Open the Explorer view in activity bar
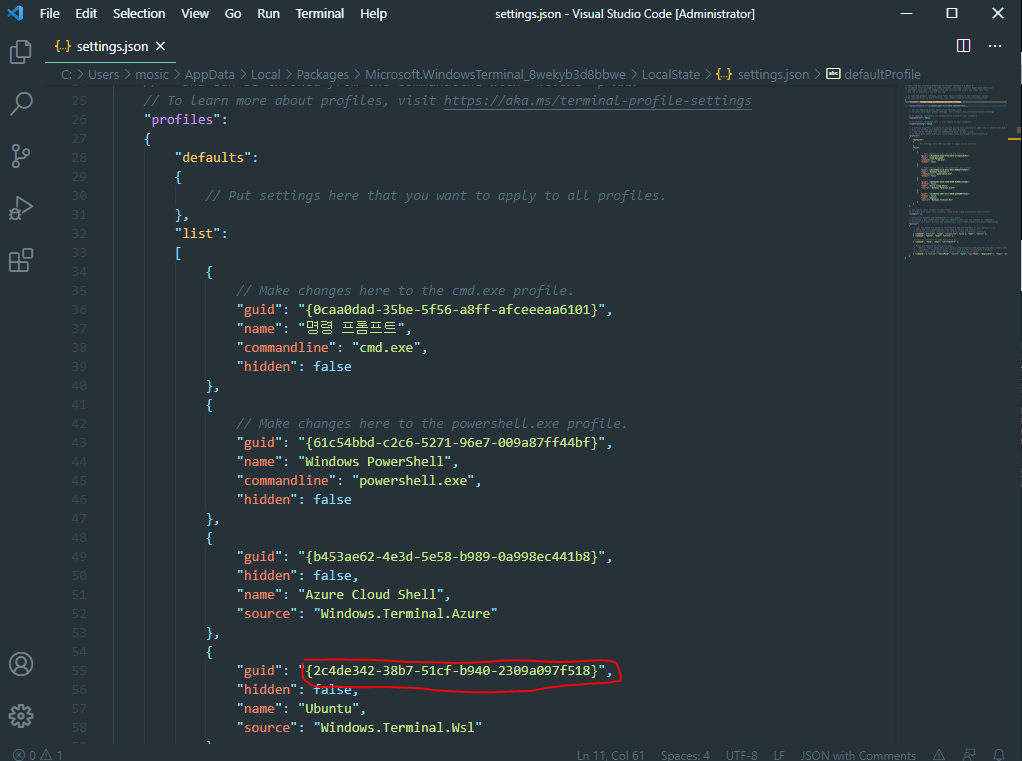1022x761 pixels. tap(21, 52)
